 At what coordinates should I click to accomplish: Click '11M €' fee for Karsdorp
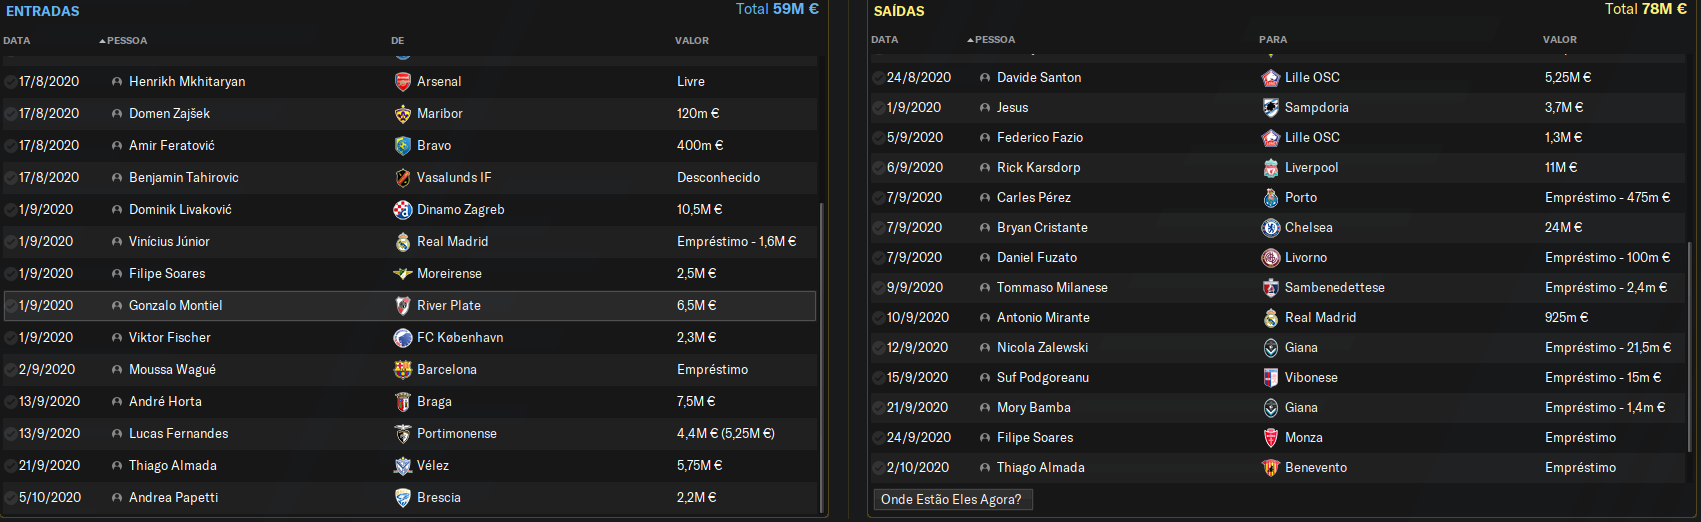click(x=1561, y=168)
